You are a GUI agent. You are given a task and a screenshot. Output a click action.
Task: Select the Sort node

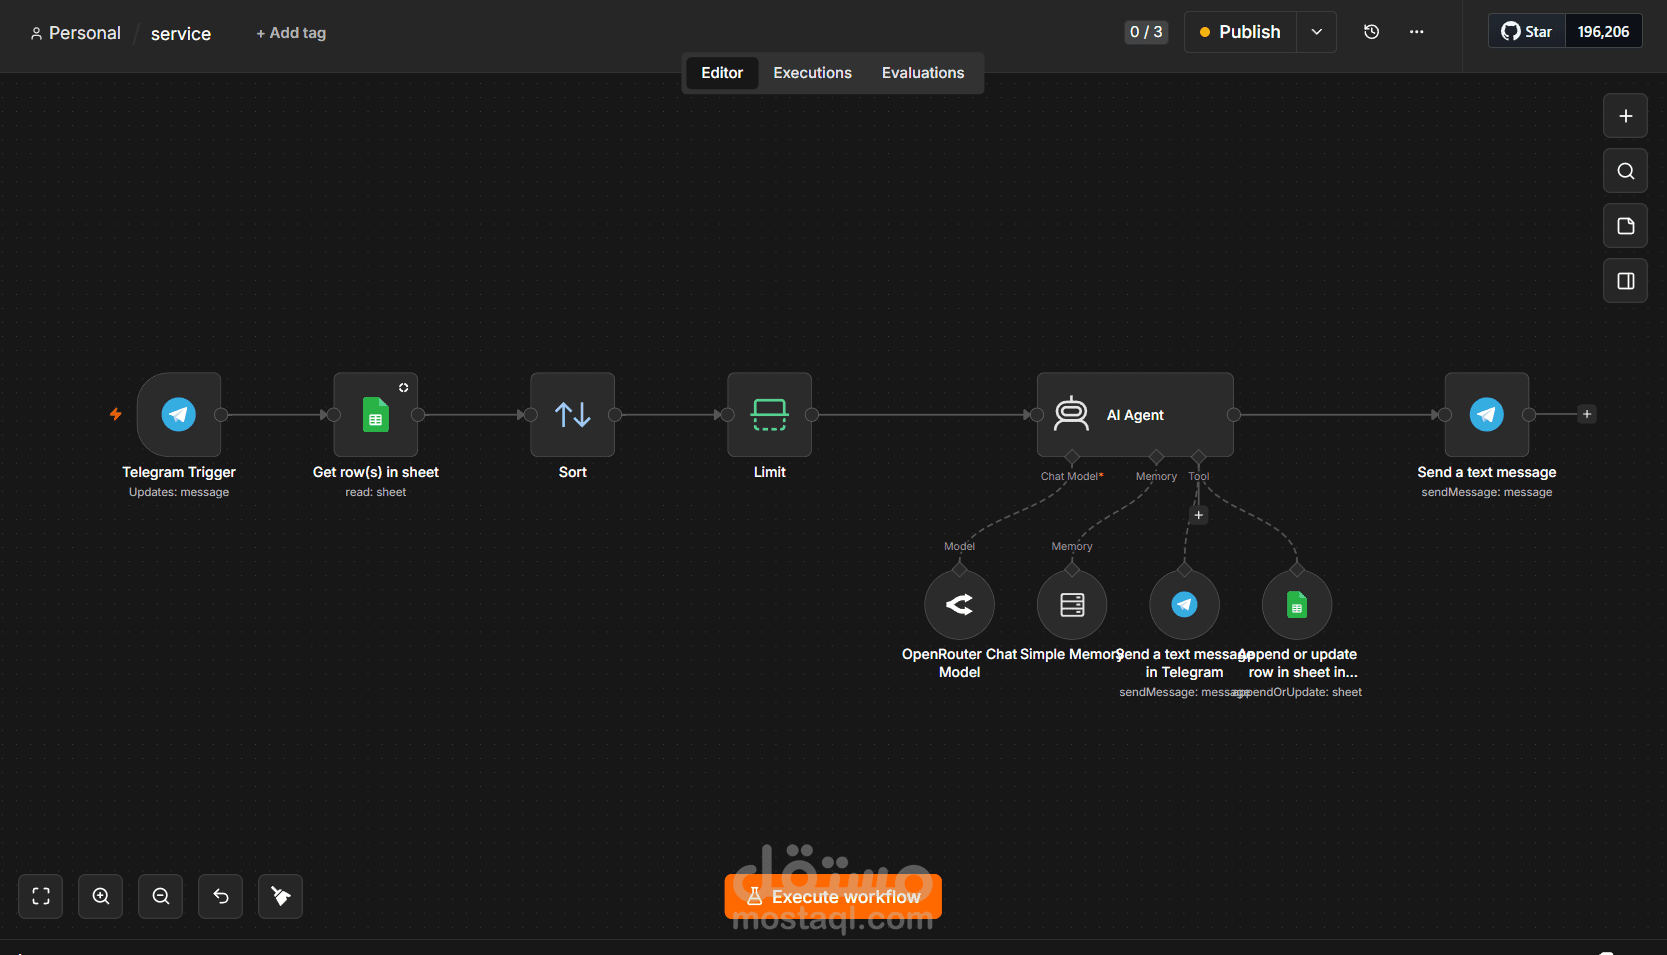tap(573, 414)
